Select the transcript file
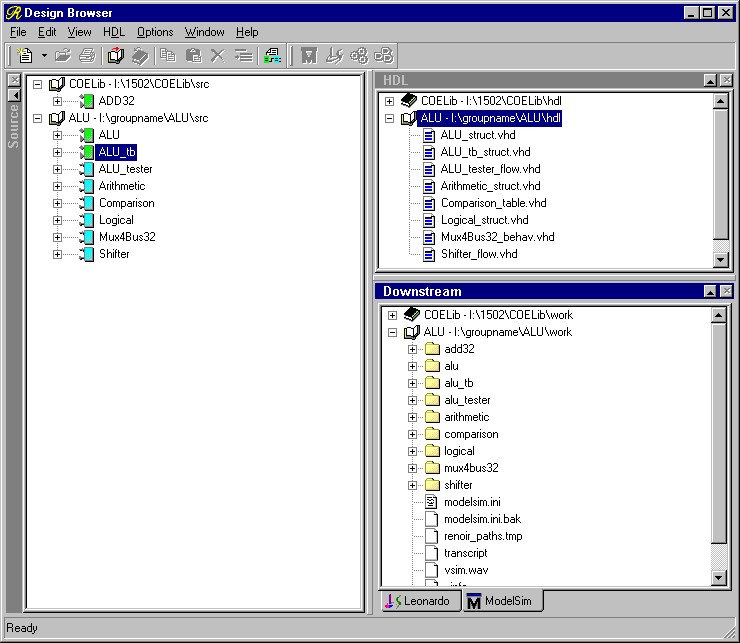The width and height of the screenshot is (740, 643). (465, 553)
